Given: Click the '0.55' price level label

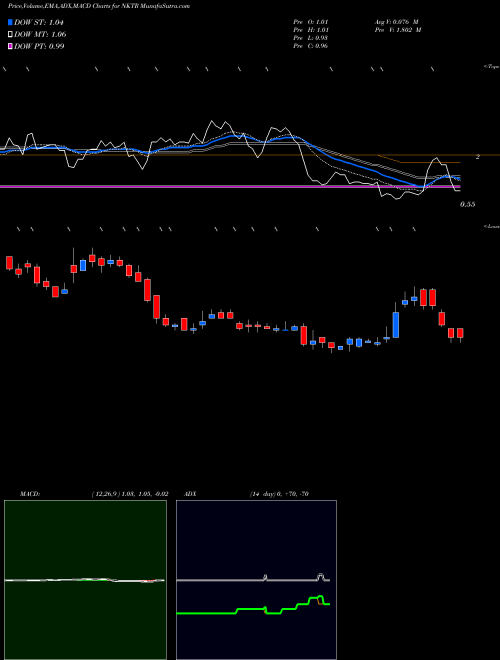Looking at the screenshot, I should (x=468, y=204).
